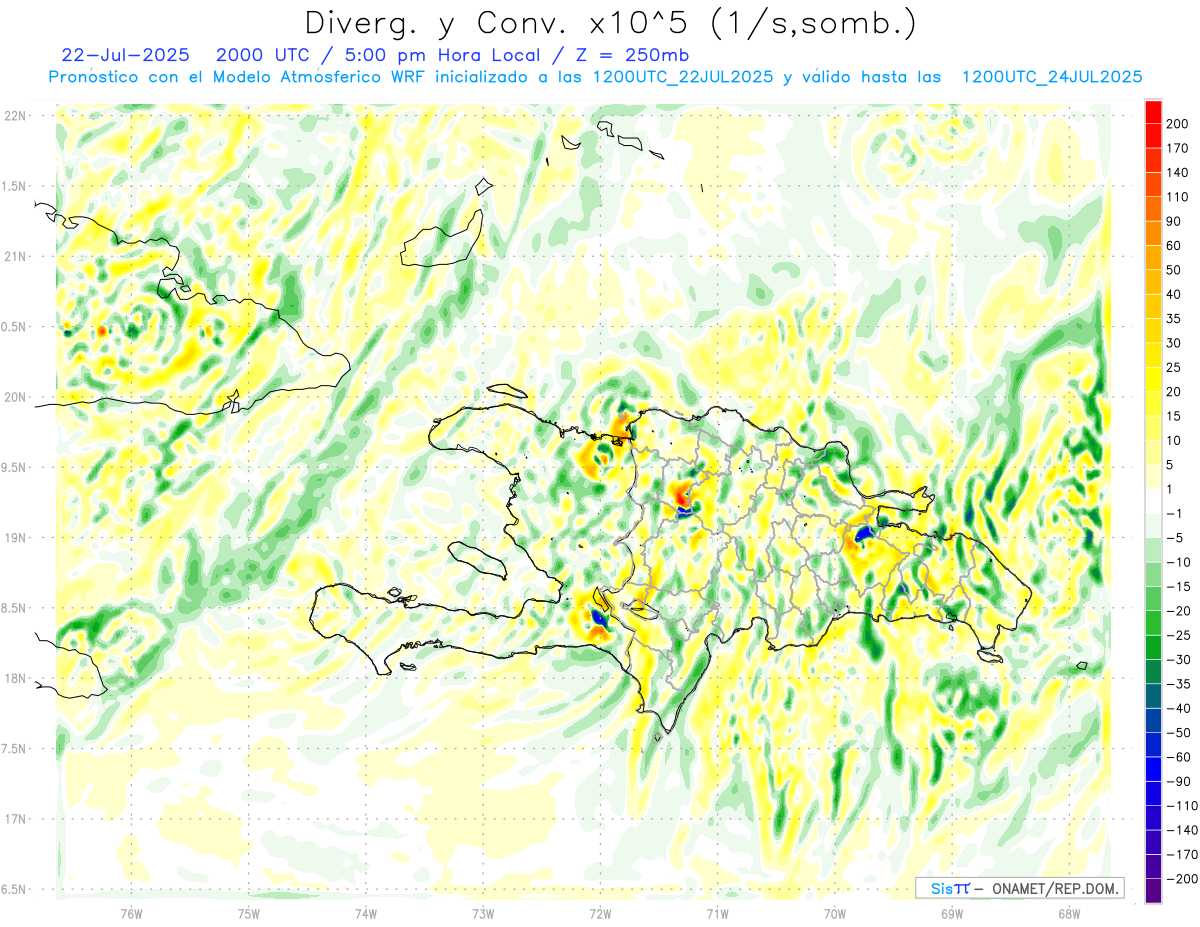This screenshot has height=927, width=1200.
Task: Click the 8.5N latitude label
Action: pos(14,608)
